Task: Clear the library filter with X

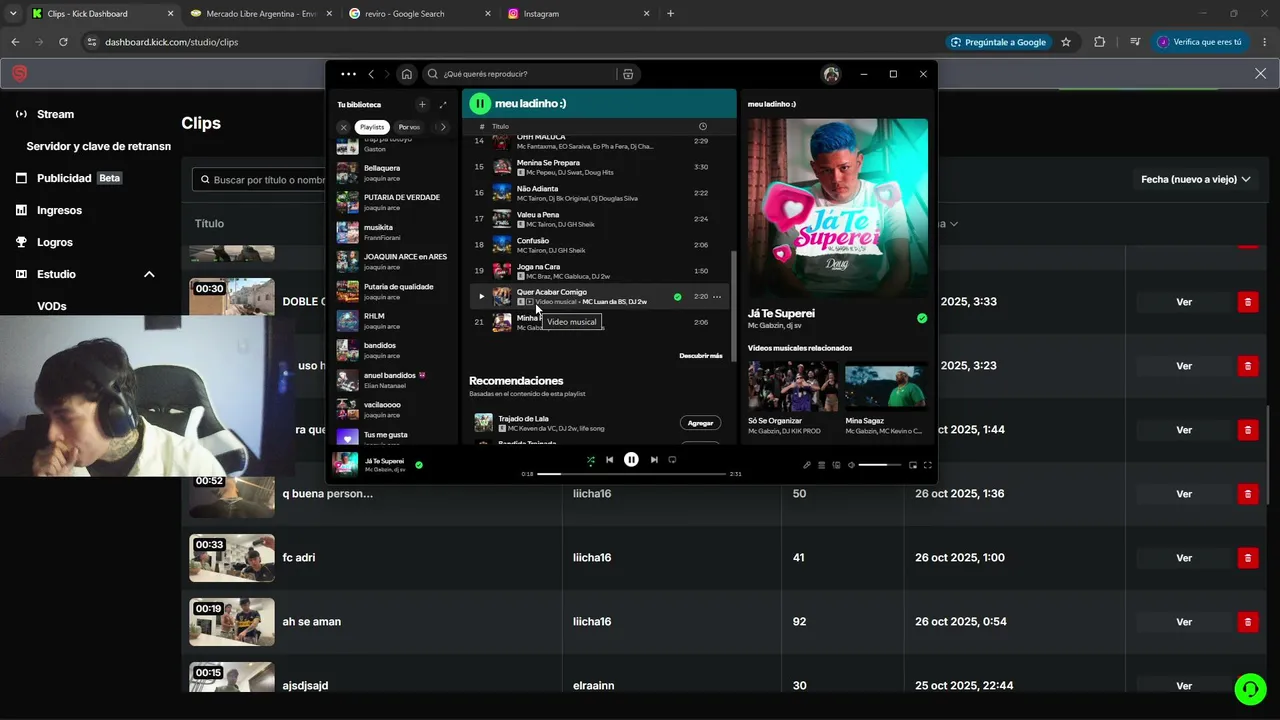Action: click(x=343, y=127)
